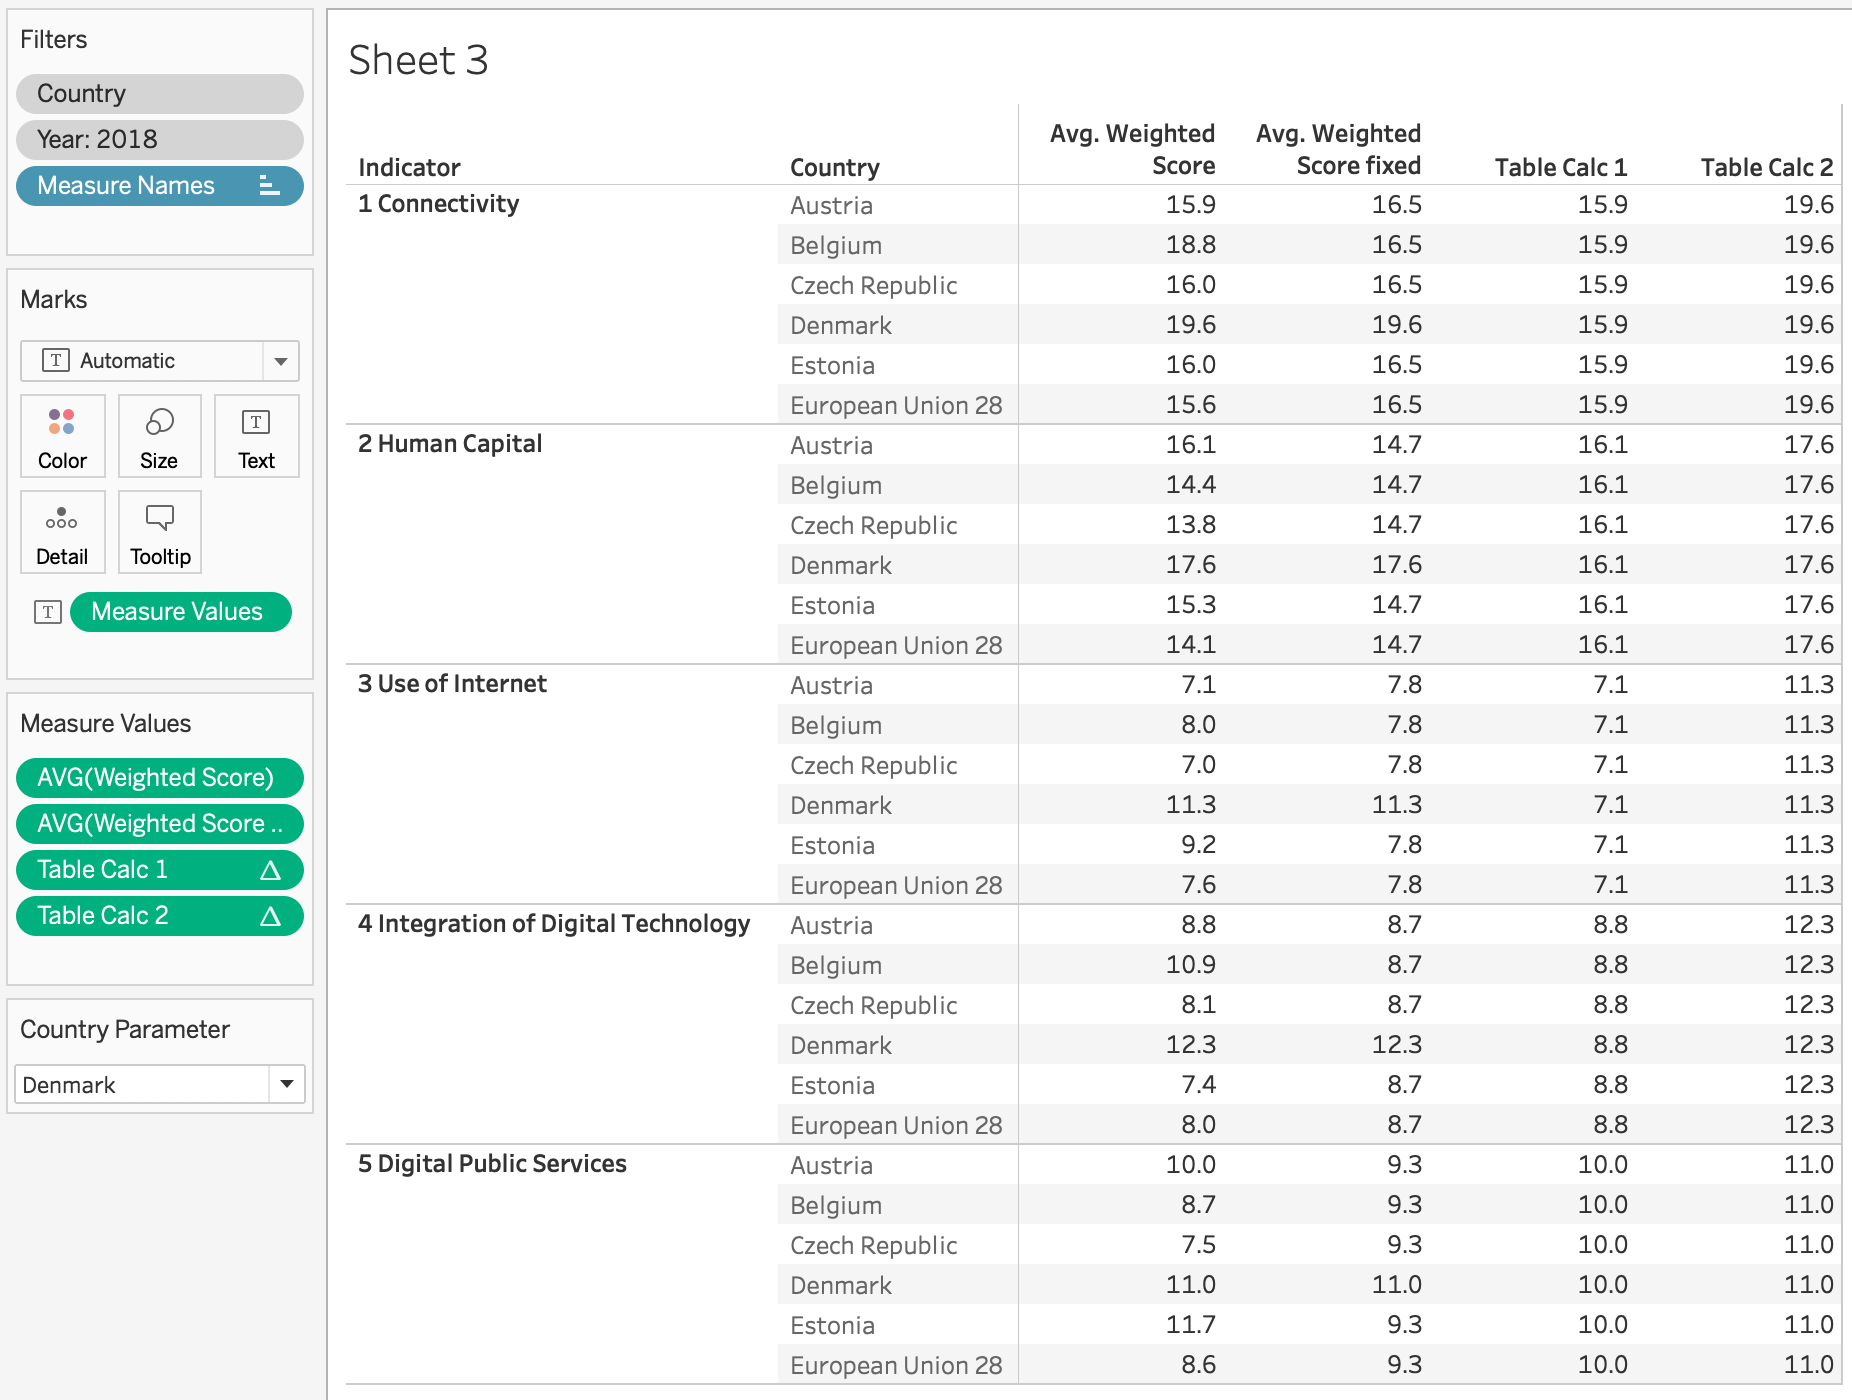Click the 13.8 value in Human Capital
Image resolution: width=1852 pixels, height=1400 pixels.
pos(1190,525)
